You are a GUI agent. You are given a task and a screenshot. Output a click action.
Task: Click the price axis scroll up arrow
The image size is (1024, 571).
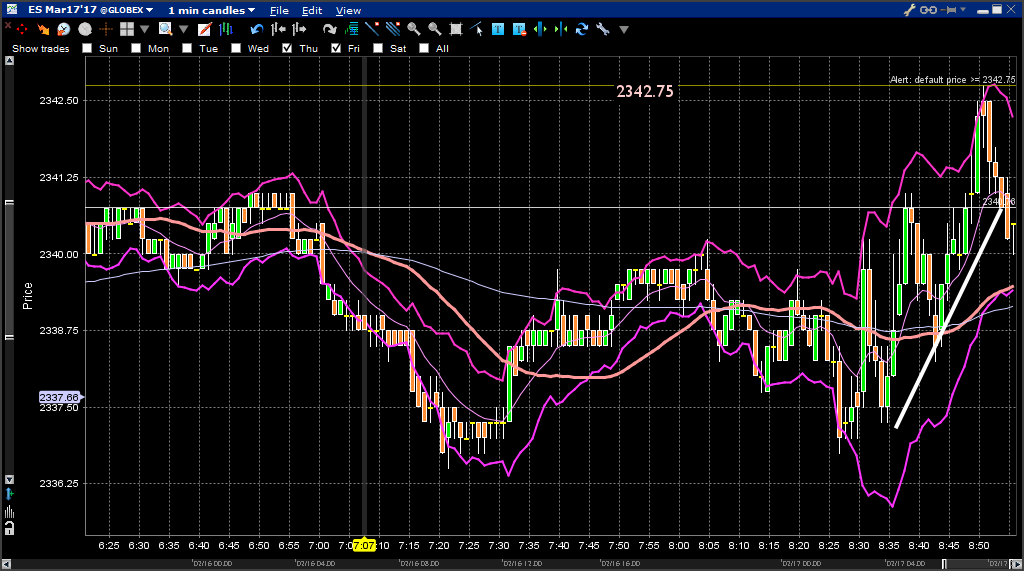point(9,61)
